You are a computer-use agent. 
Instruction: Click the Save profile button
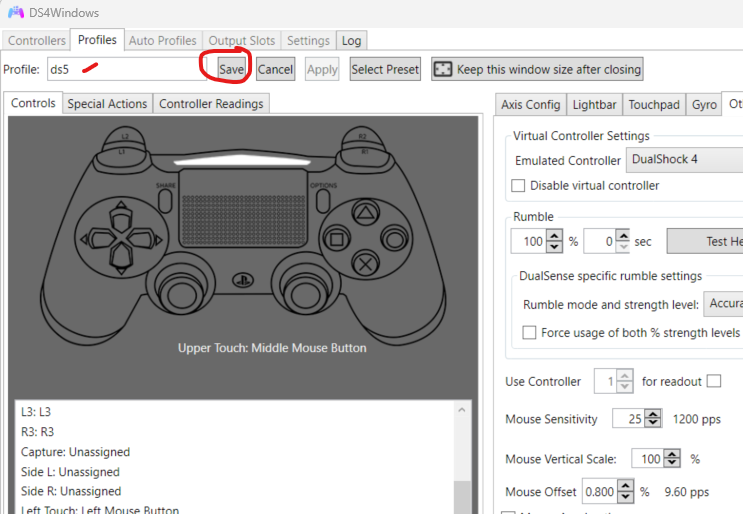click(x=232, y=69)
